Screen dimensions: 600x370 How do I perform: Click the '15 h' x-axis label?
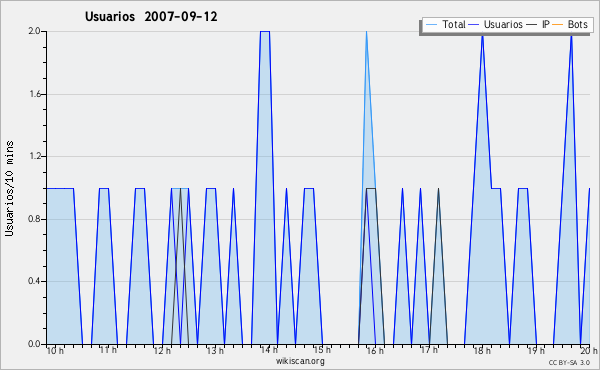coord(322,350)
